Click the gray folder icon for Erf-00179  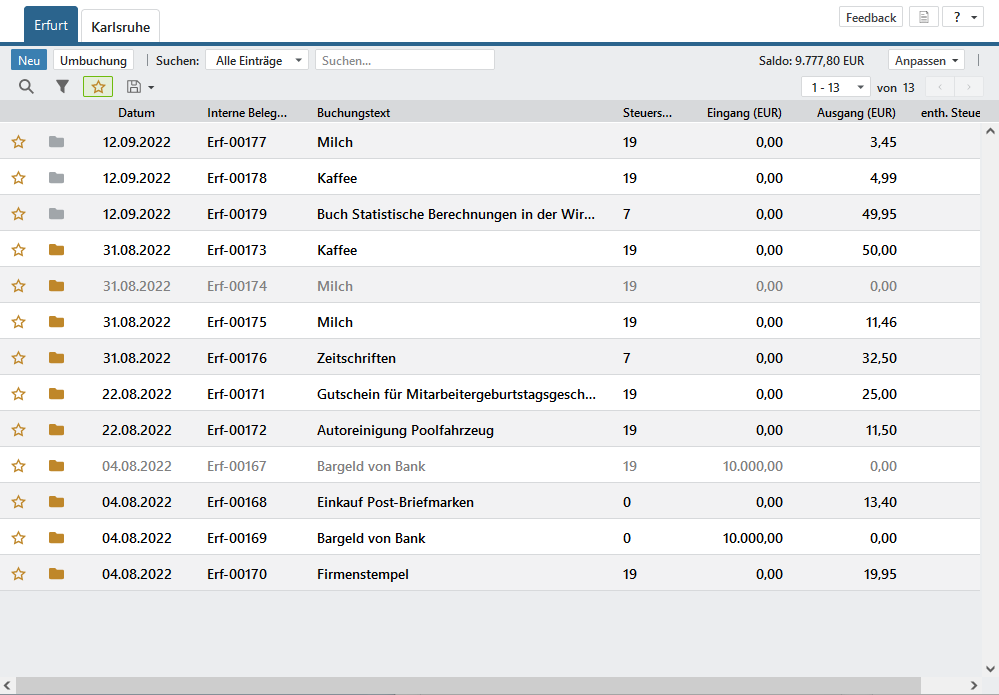56,214
